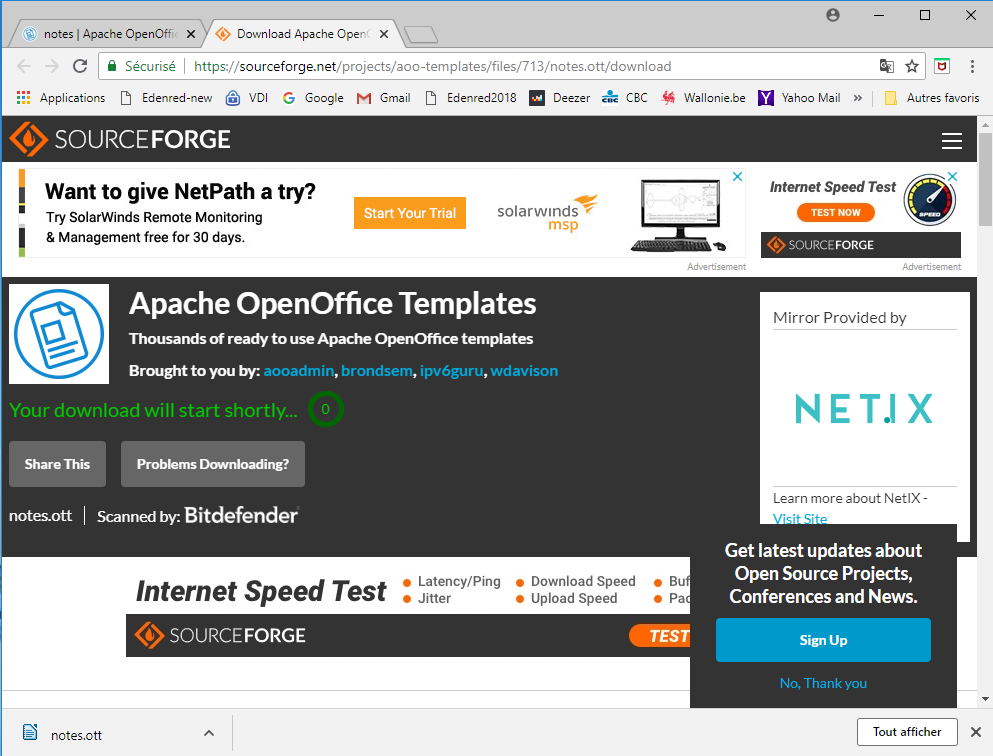The width and height of the screenshot is (993, 756).
Task: Click the scrollbar down arrow
Action: [x=985, y=699]
